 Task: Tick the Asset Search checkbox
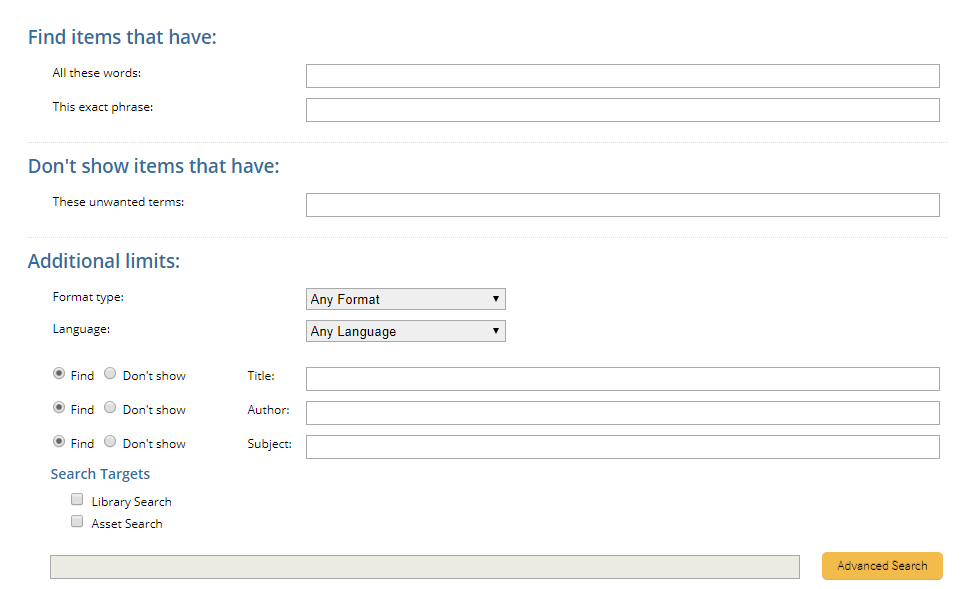tap(77, 522)
